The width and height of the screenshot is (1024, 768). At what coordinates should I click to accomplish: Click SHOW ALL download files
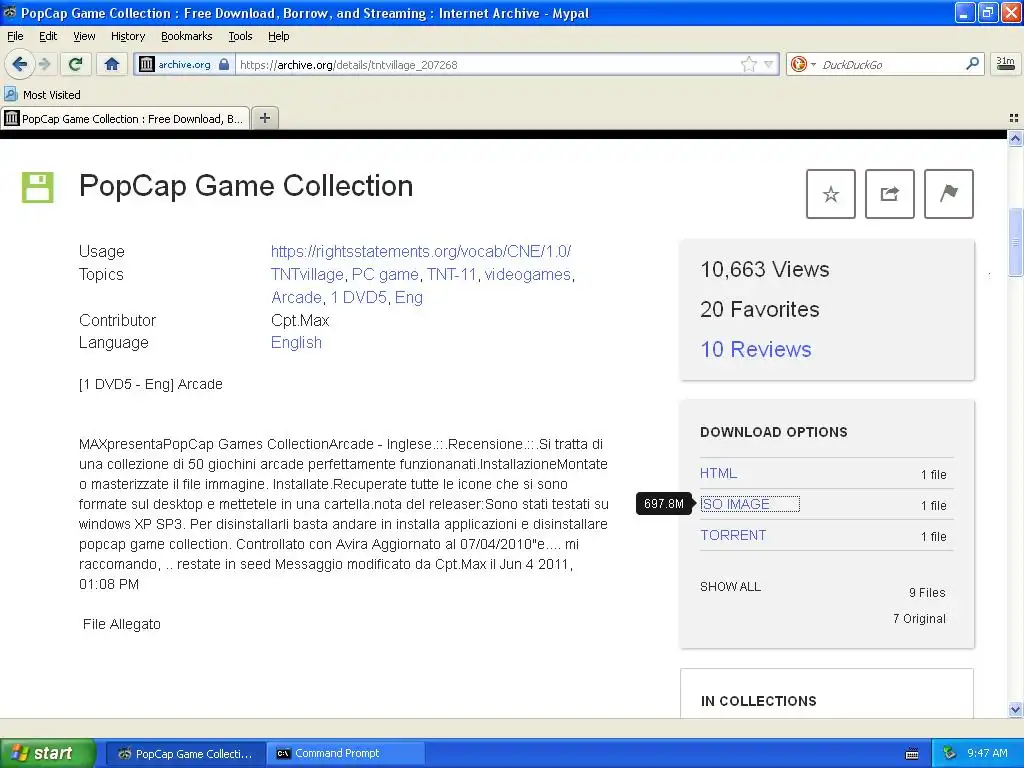pyautogui.click(x=730, y=586)
